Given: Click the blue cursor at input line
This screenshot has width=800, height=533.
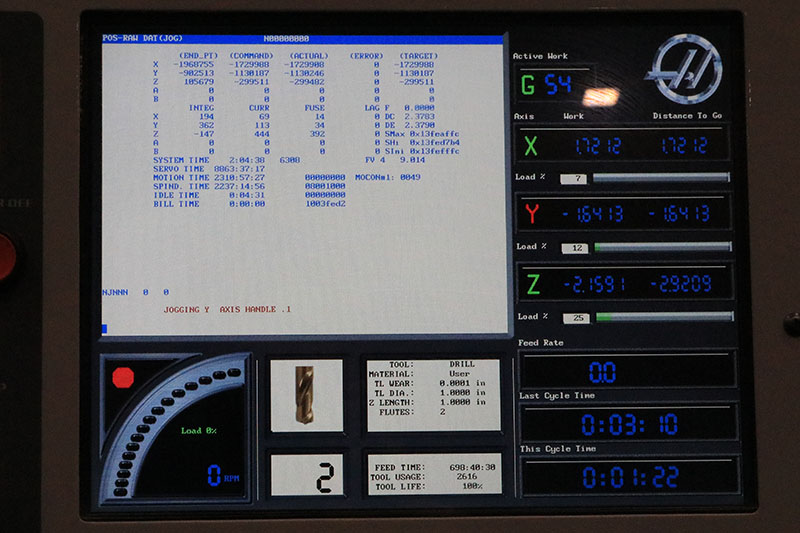Looking at the screenshot, I should click(104, 328).
